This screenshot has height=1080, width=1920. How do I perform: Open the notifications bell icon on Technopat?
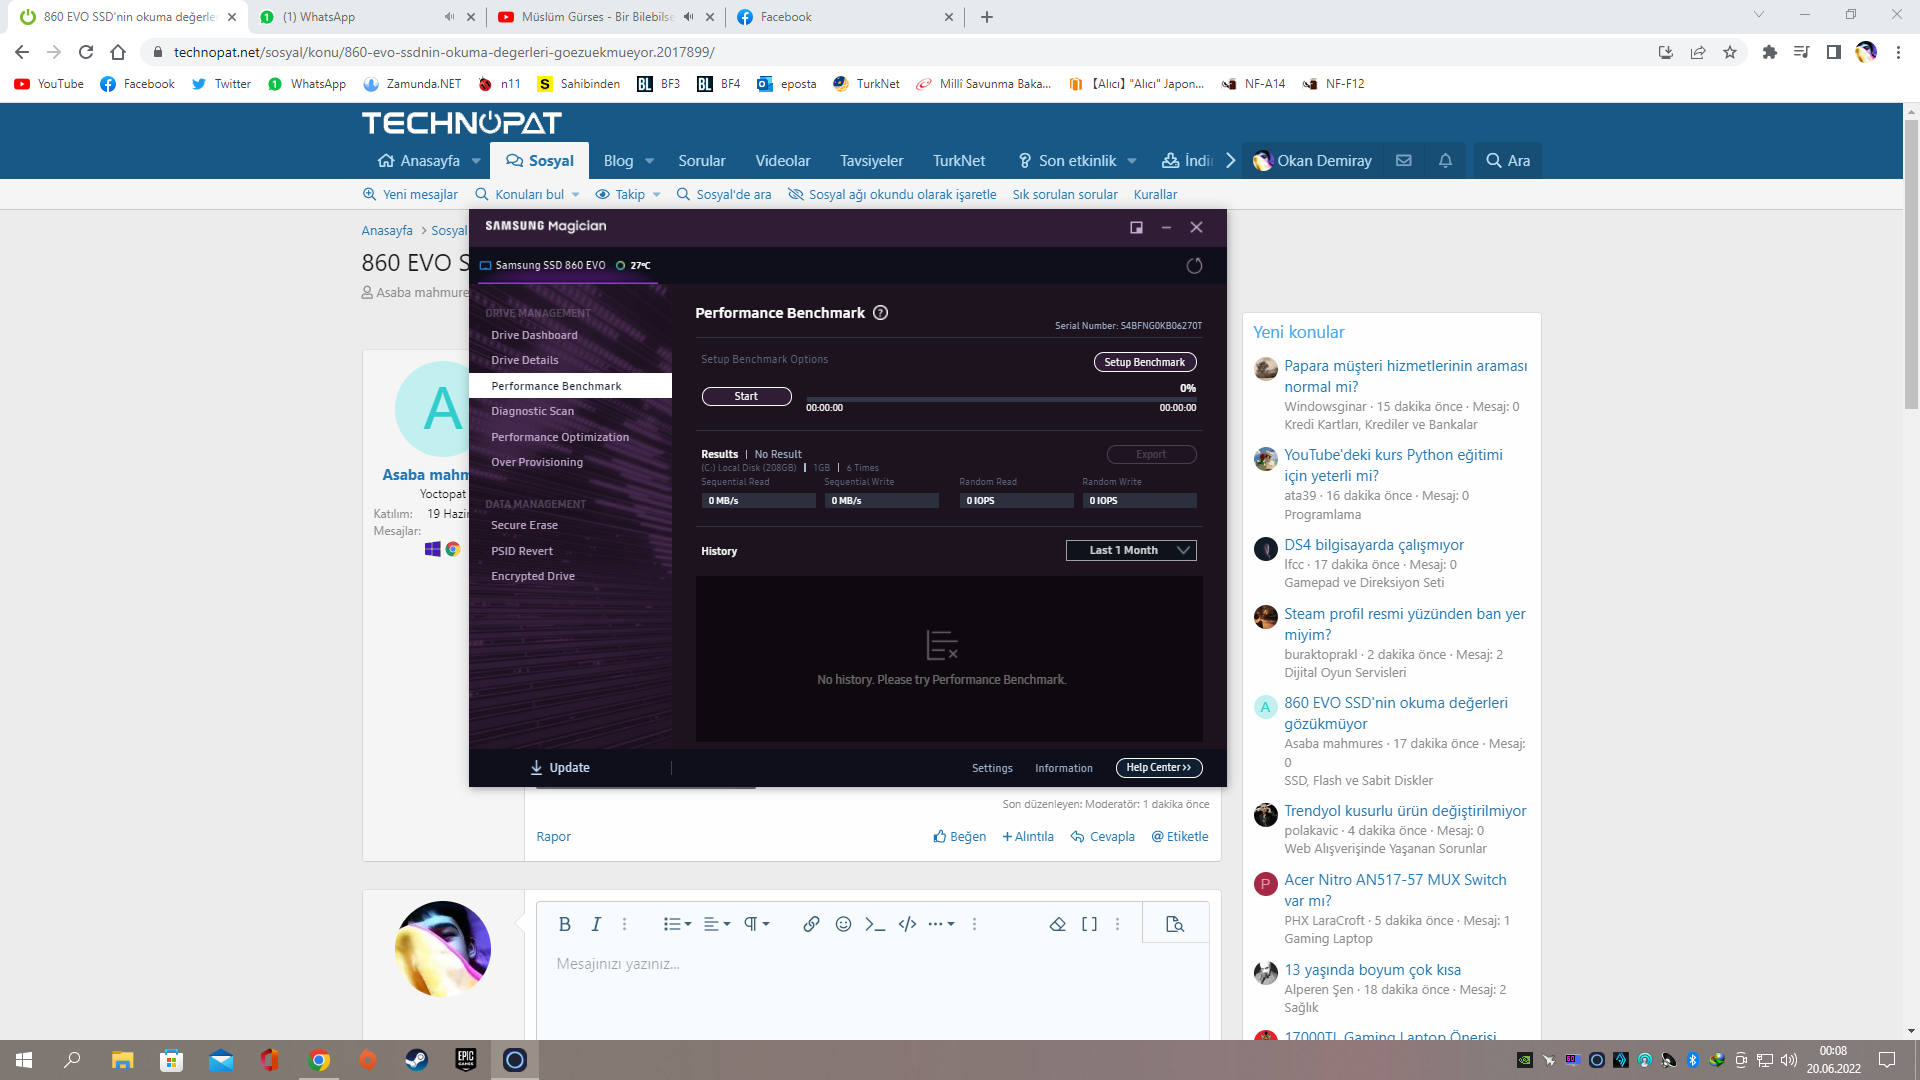pos(1445,161)
